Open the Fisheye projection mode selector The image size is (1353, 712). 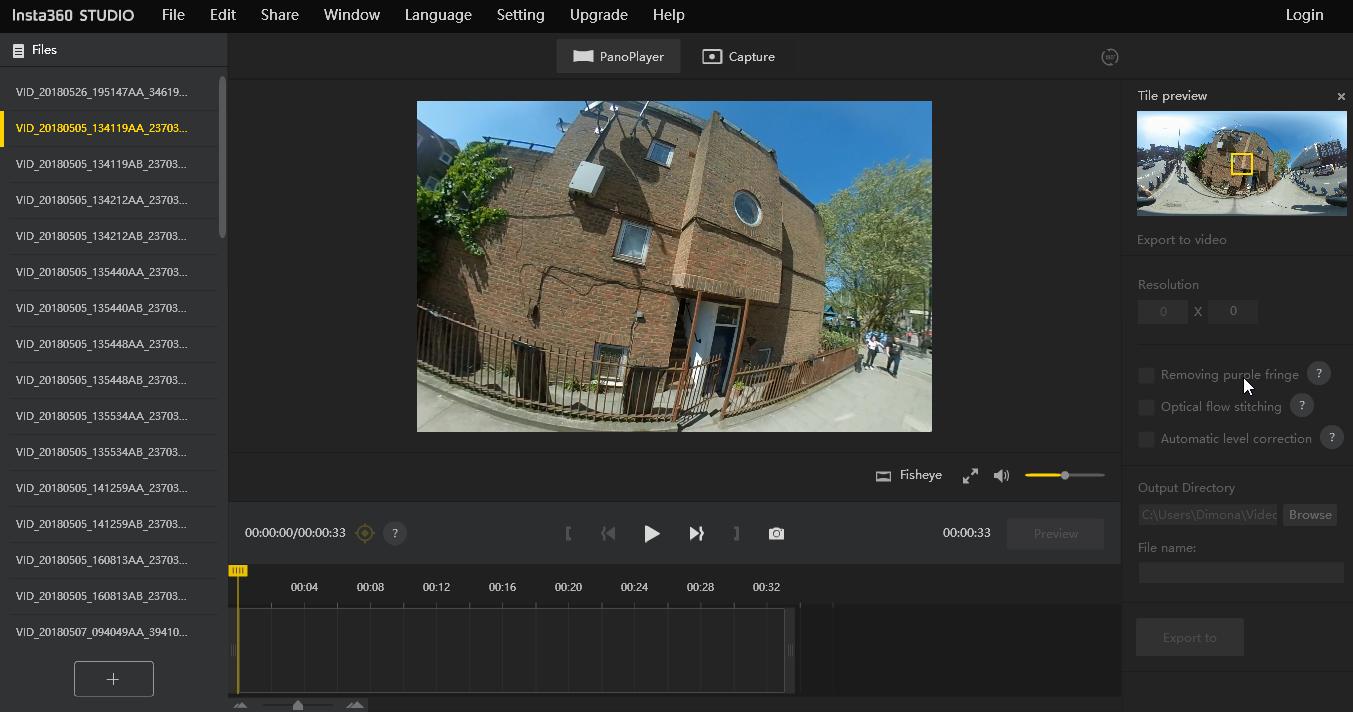pyautogui.click(x=909, y=475)
